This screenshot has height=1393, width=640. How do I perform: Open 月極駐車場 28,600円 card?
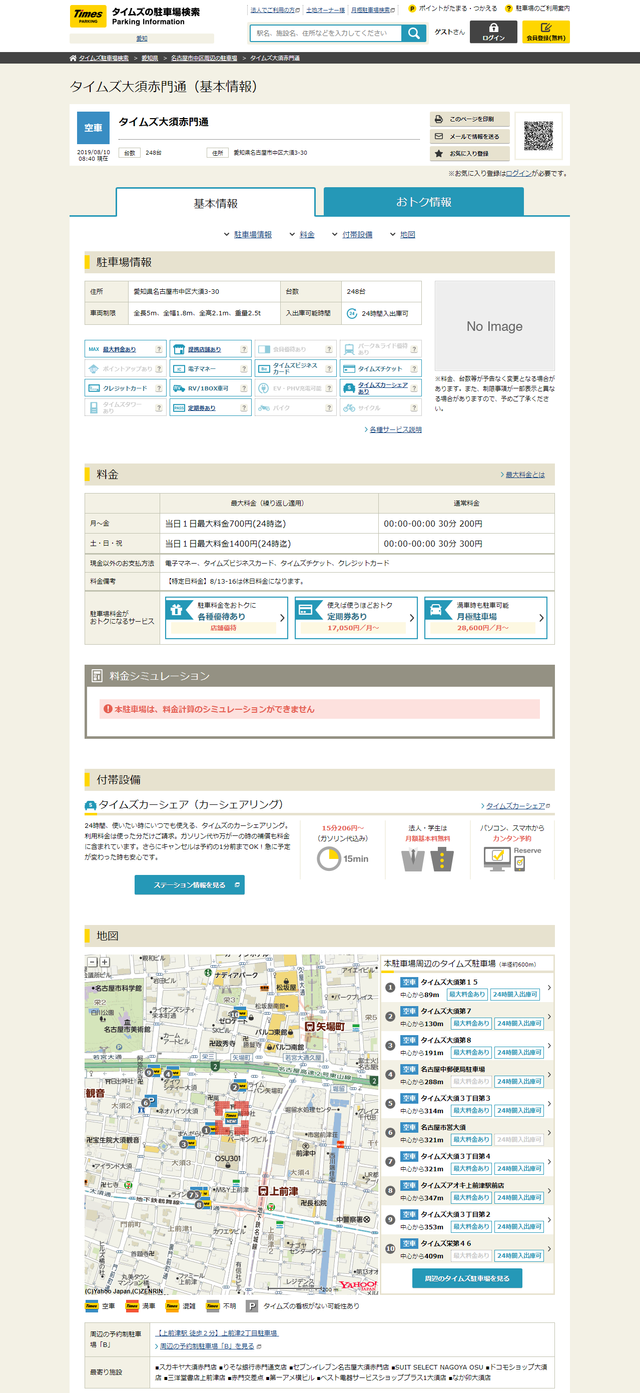[x=485, y=618]
